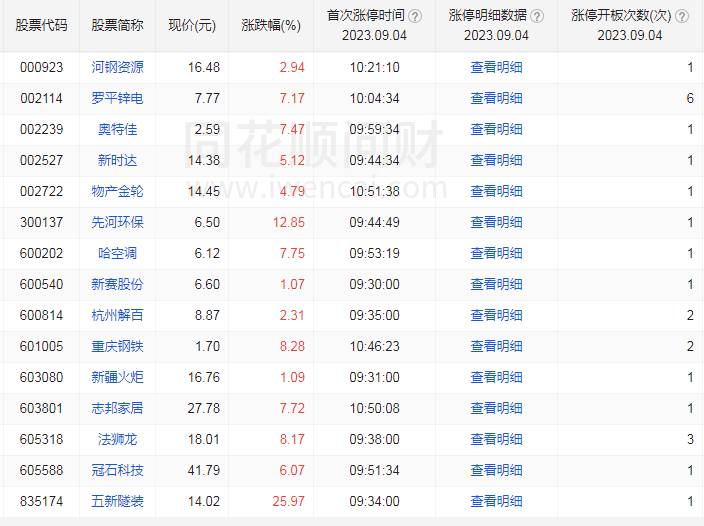Select limit-up time 10:21:10
The image size is (704, 526).
(374, 67)
